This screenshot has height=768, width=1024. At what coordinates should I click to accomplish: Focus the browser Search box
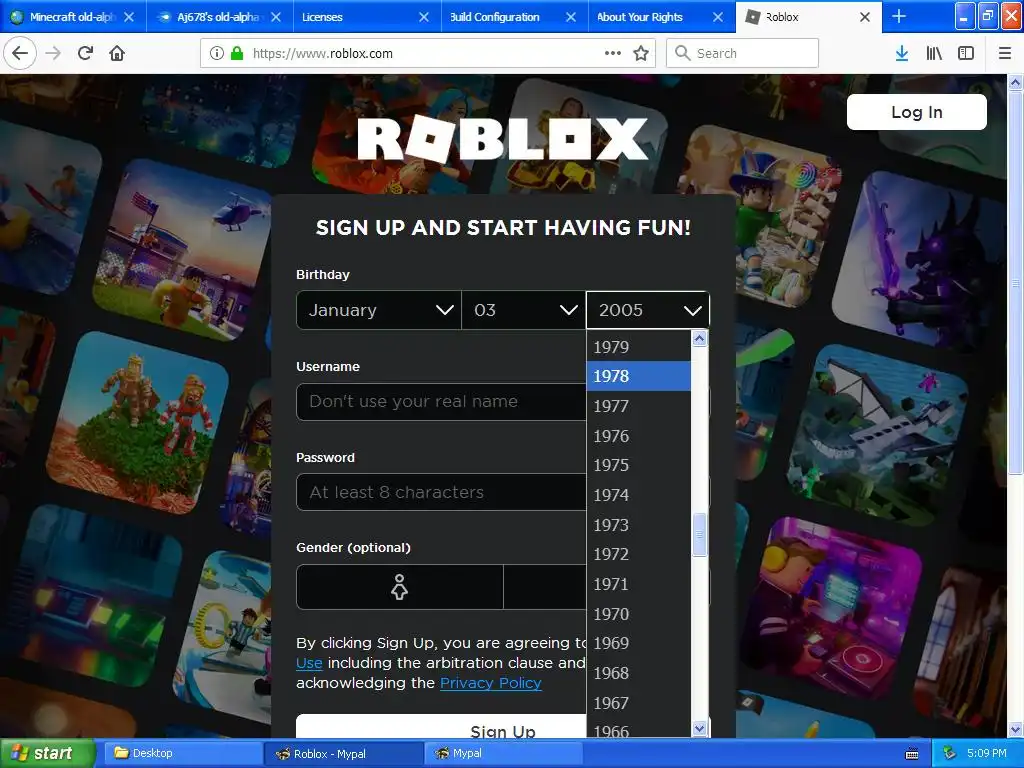pos(743,53)
